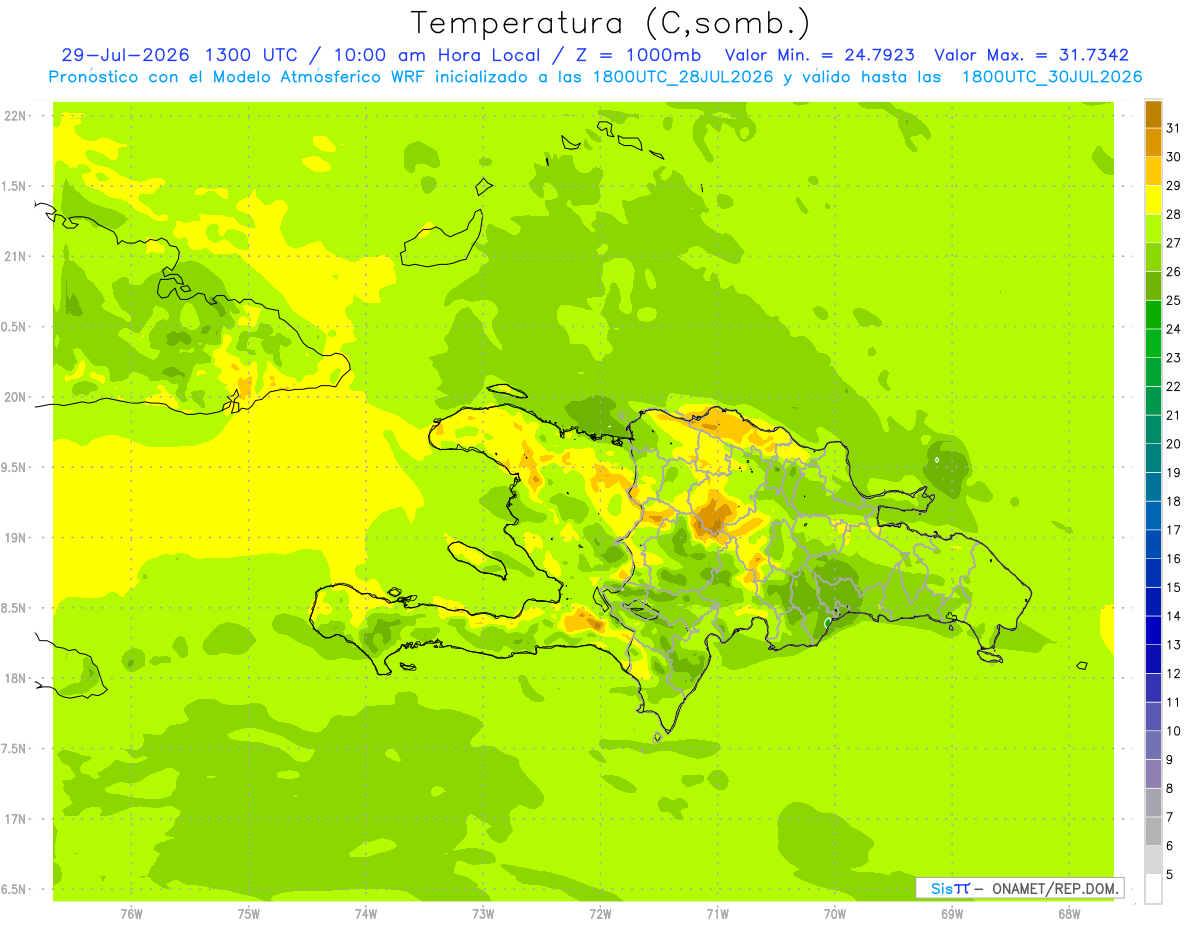
Task: Click the '17N' latitude label
Action: pyautogui.click(x=16, y=820)
